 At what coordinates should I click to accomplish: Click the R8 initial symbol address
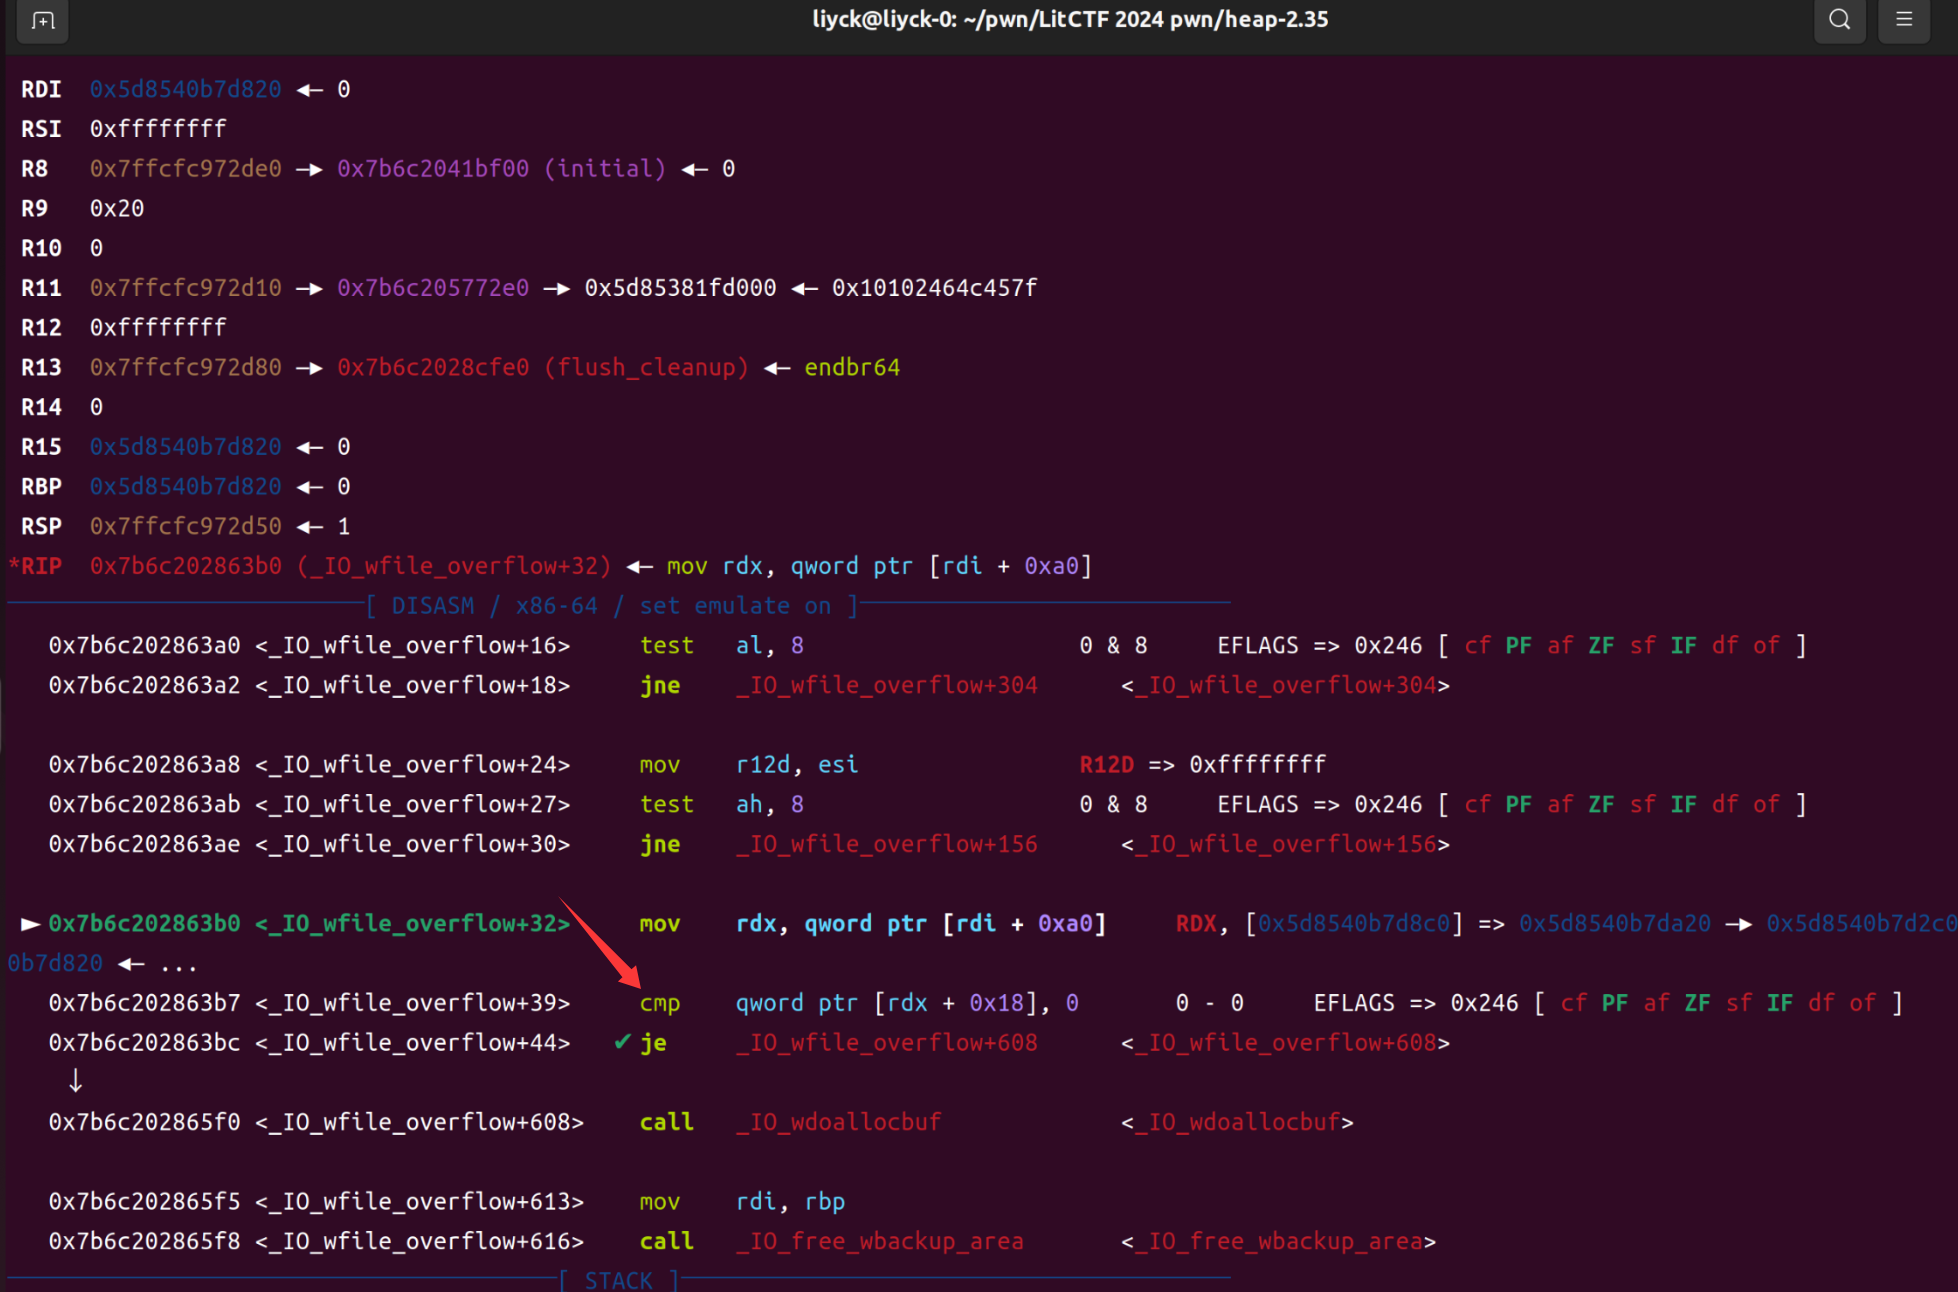pos(433,168)
